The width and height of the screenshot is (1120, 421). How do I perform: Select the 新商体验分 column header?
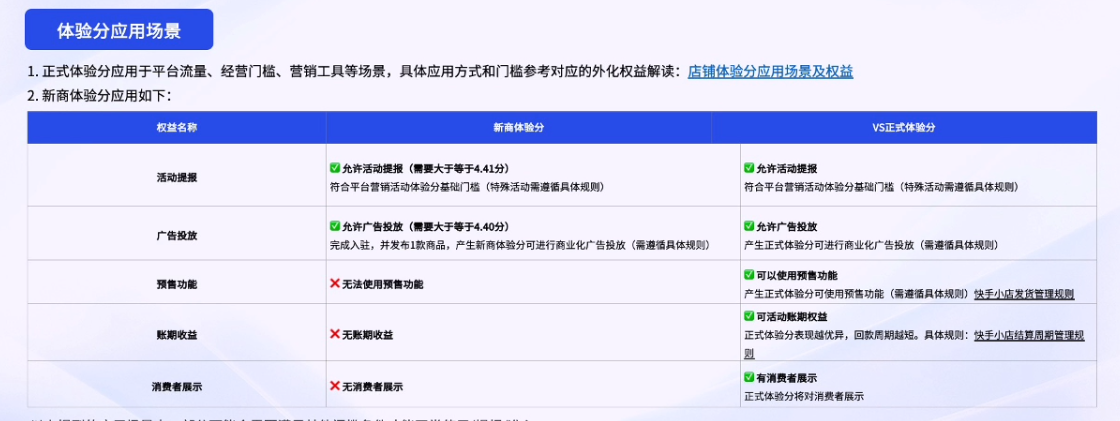[518, 127]
